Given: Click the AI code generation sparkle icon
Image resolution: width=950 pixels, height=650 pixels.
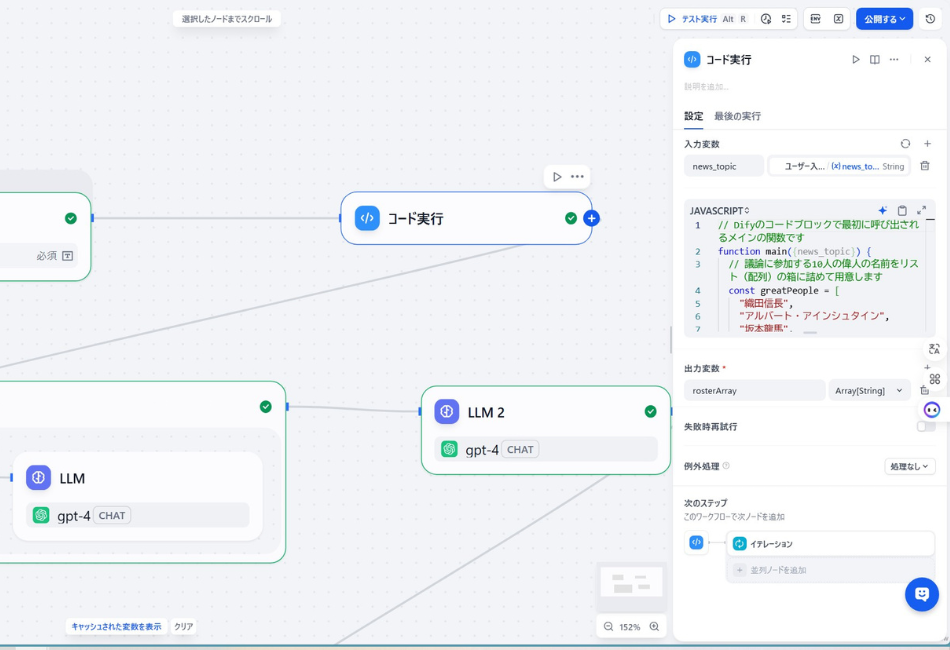Looking at the screenshot, I should [882, 210].
